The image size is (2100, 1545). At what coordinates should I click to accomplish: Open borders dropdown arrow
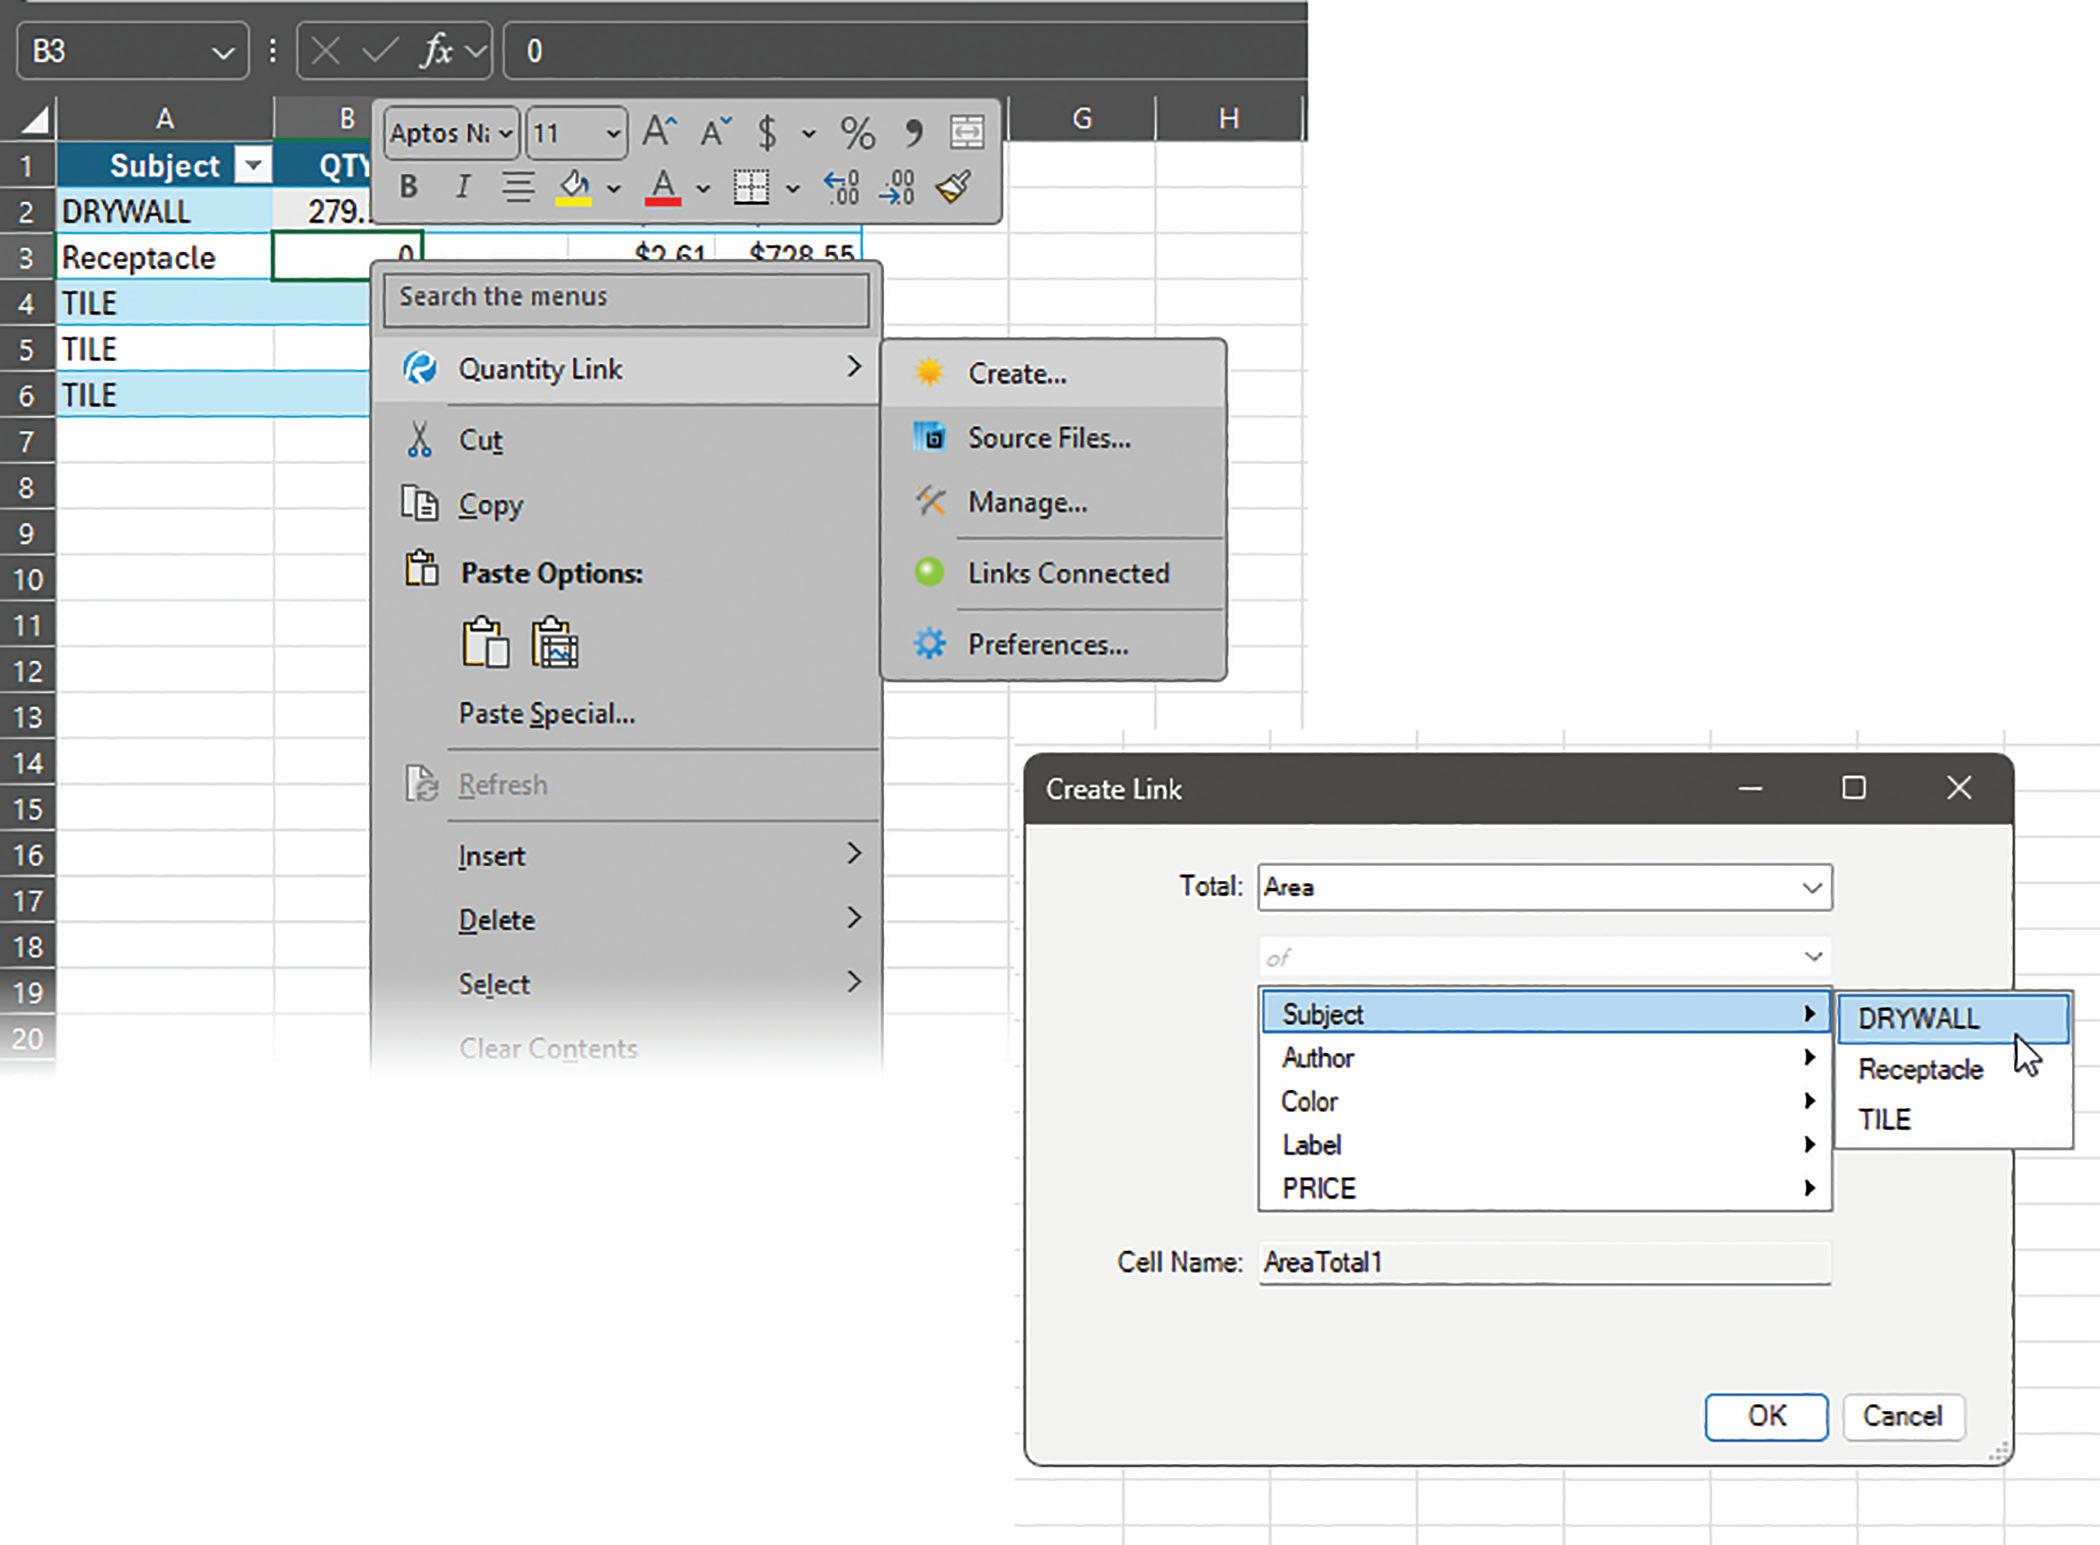pos(792,188)
